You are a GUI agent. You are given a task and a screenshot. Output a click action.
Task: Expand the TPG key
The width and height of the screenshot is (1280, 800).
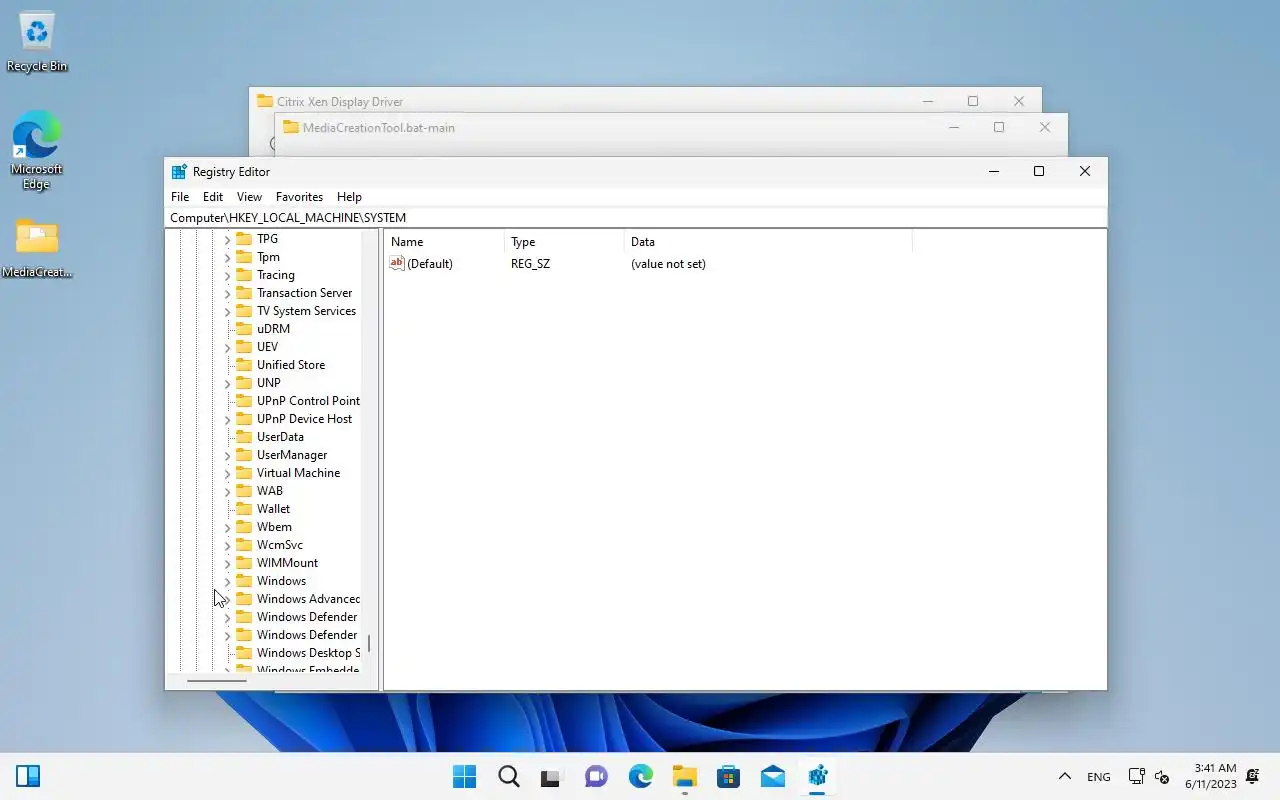(x=227, y=240)
